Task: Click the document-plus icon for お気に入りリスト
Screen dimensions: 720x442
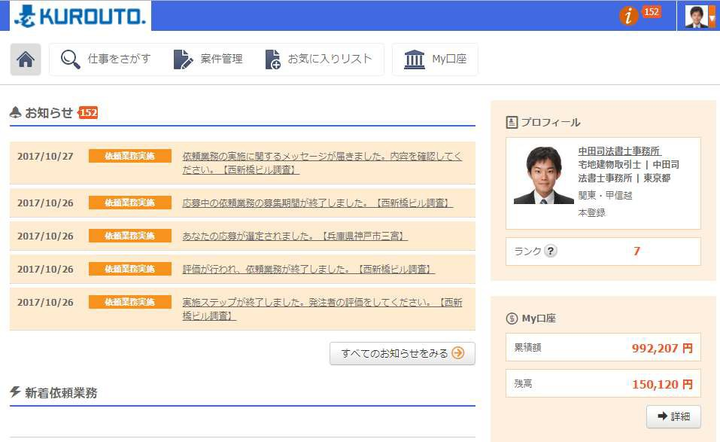Action: 273,60
